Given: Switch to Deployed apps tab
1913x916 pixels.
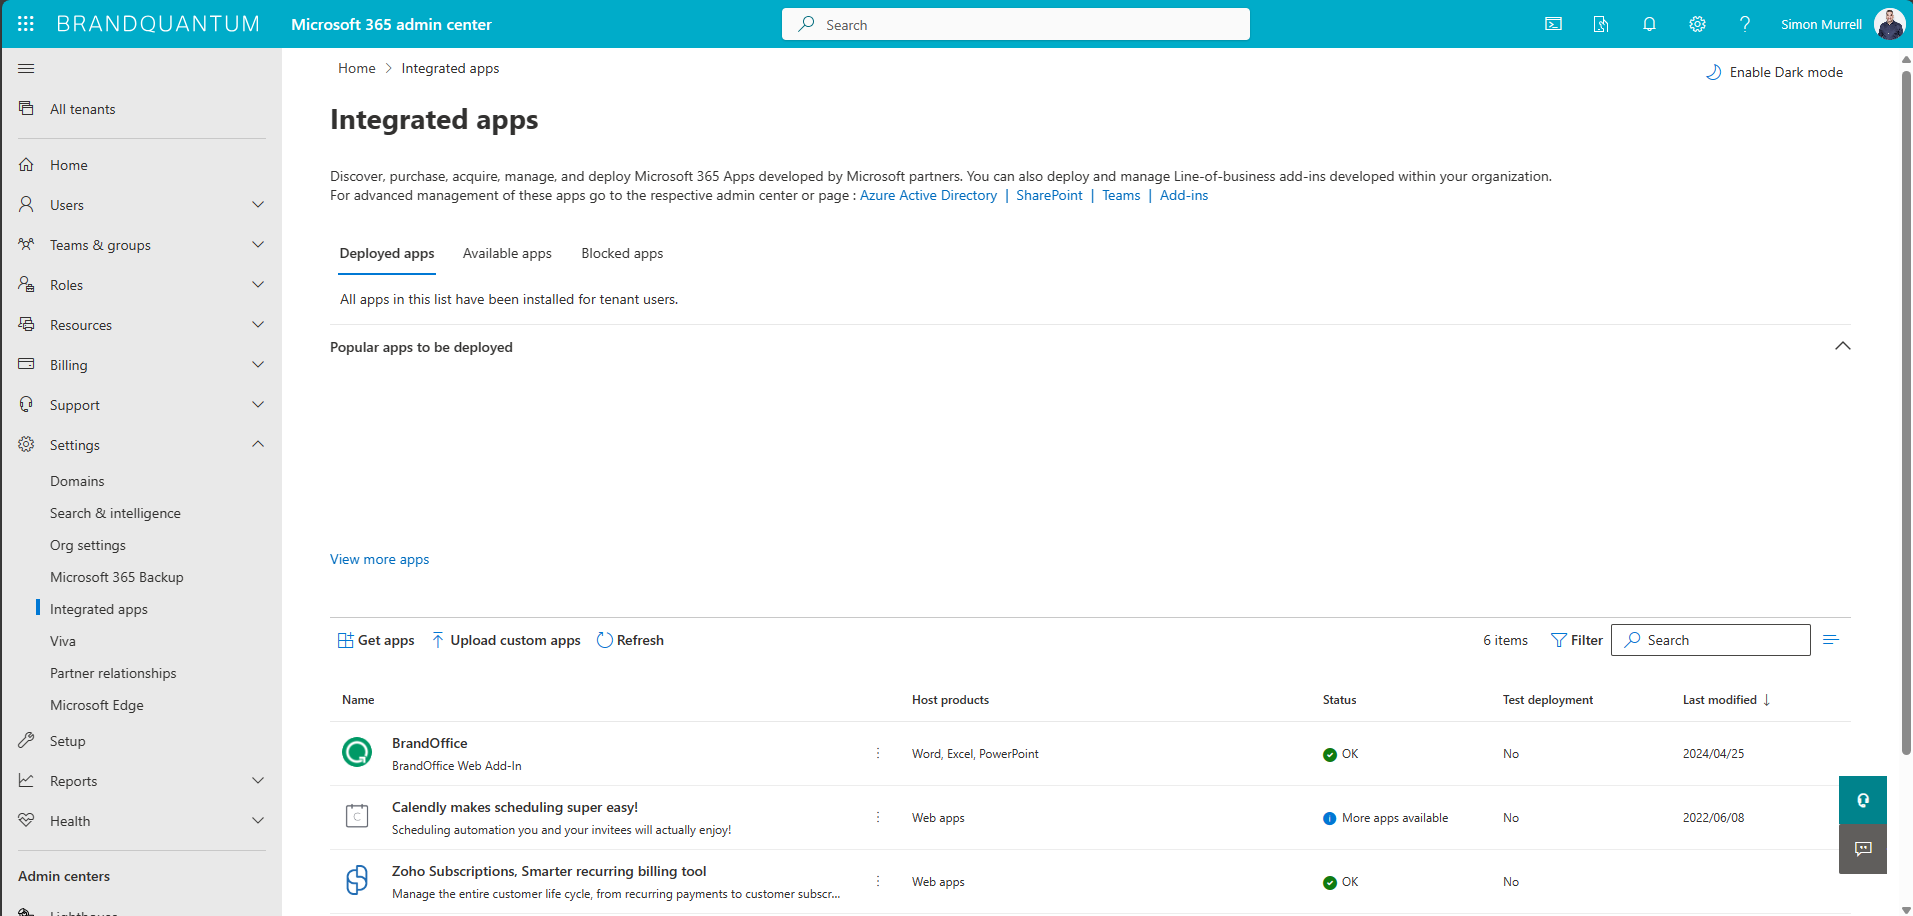Looking at the screenshot, I should click(x=387, y=254).
